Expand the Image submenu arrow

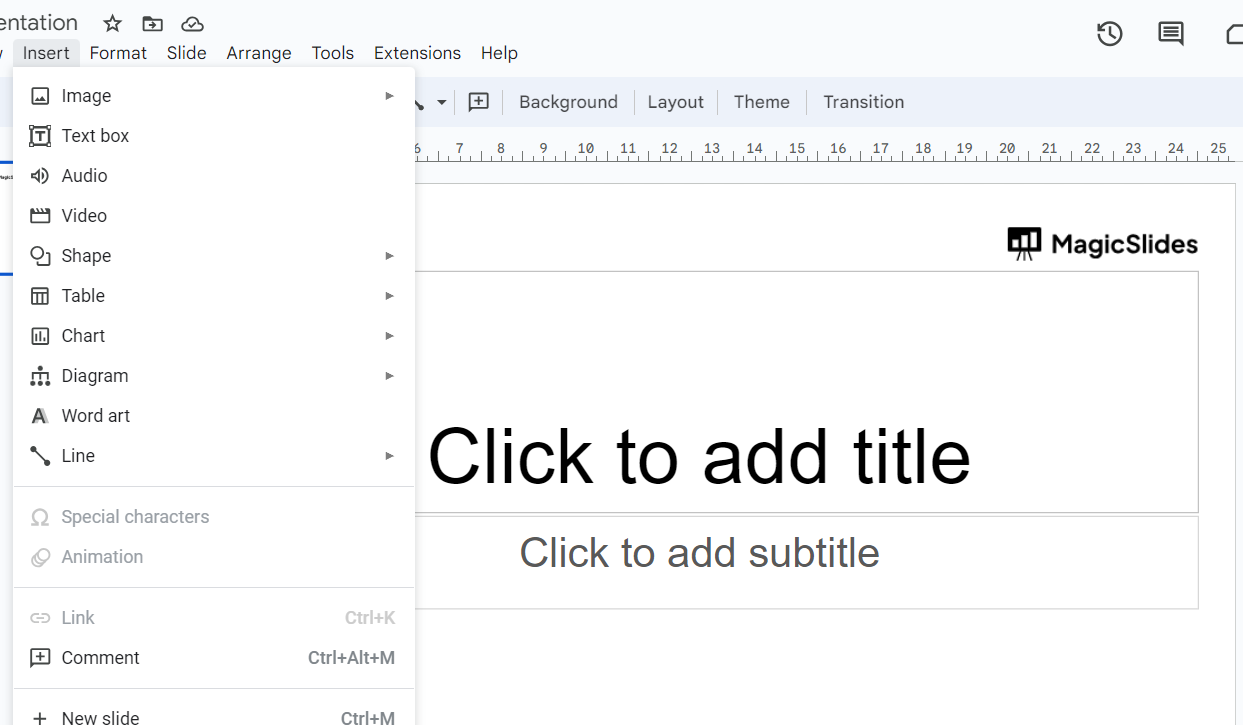389,96
